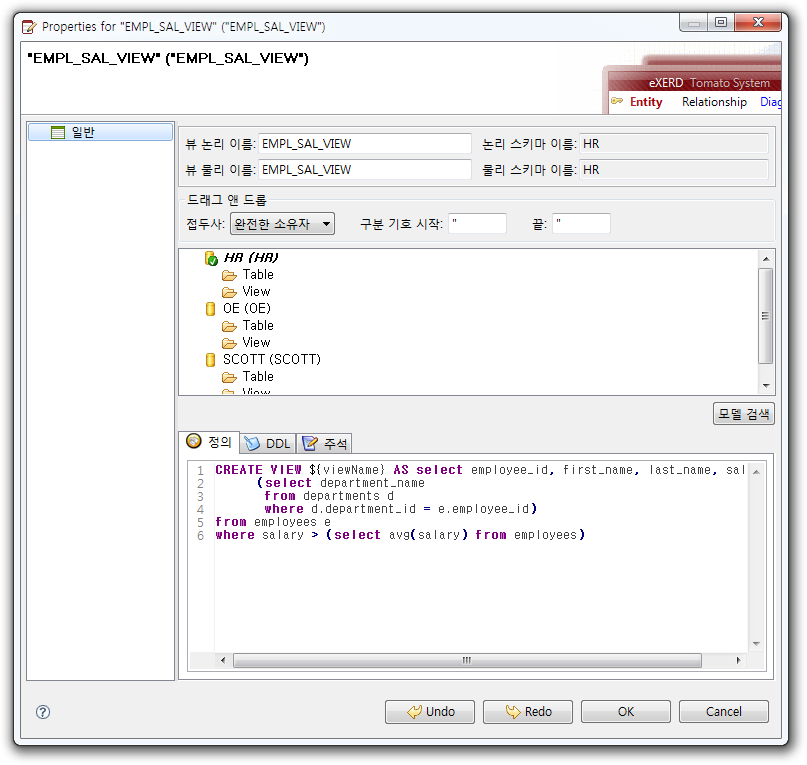The image size is (807, 765).
Task: Select the HR schema database icon
Action: (211, 258)
